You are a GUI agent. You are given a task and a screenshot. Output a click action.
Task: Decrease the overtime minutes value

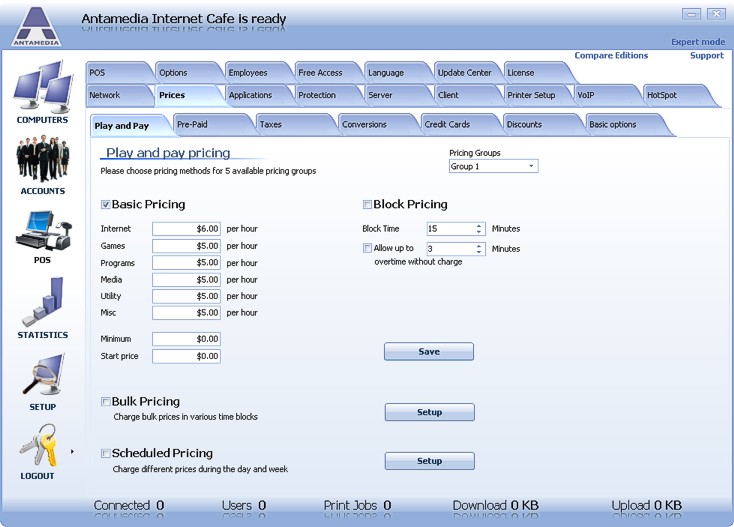point(479,252)
